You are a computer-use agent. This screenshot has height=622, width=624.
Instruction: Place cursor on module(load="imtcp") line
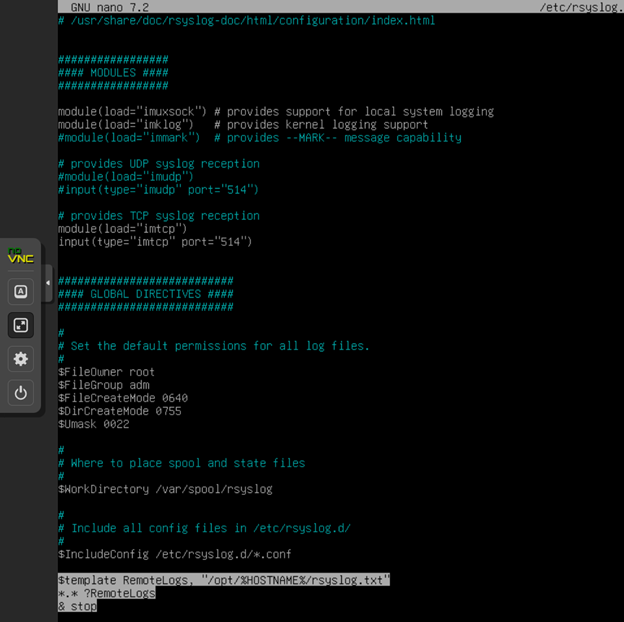(x=122, y=228)
